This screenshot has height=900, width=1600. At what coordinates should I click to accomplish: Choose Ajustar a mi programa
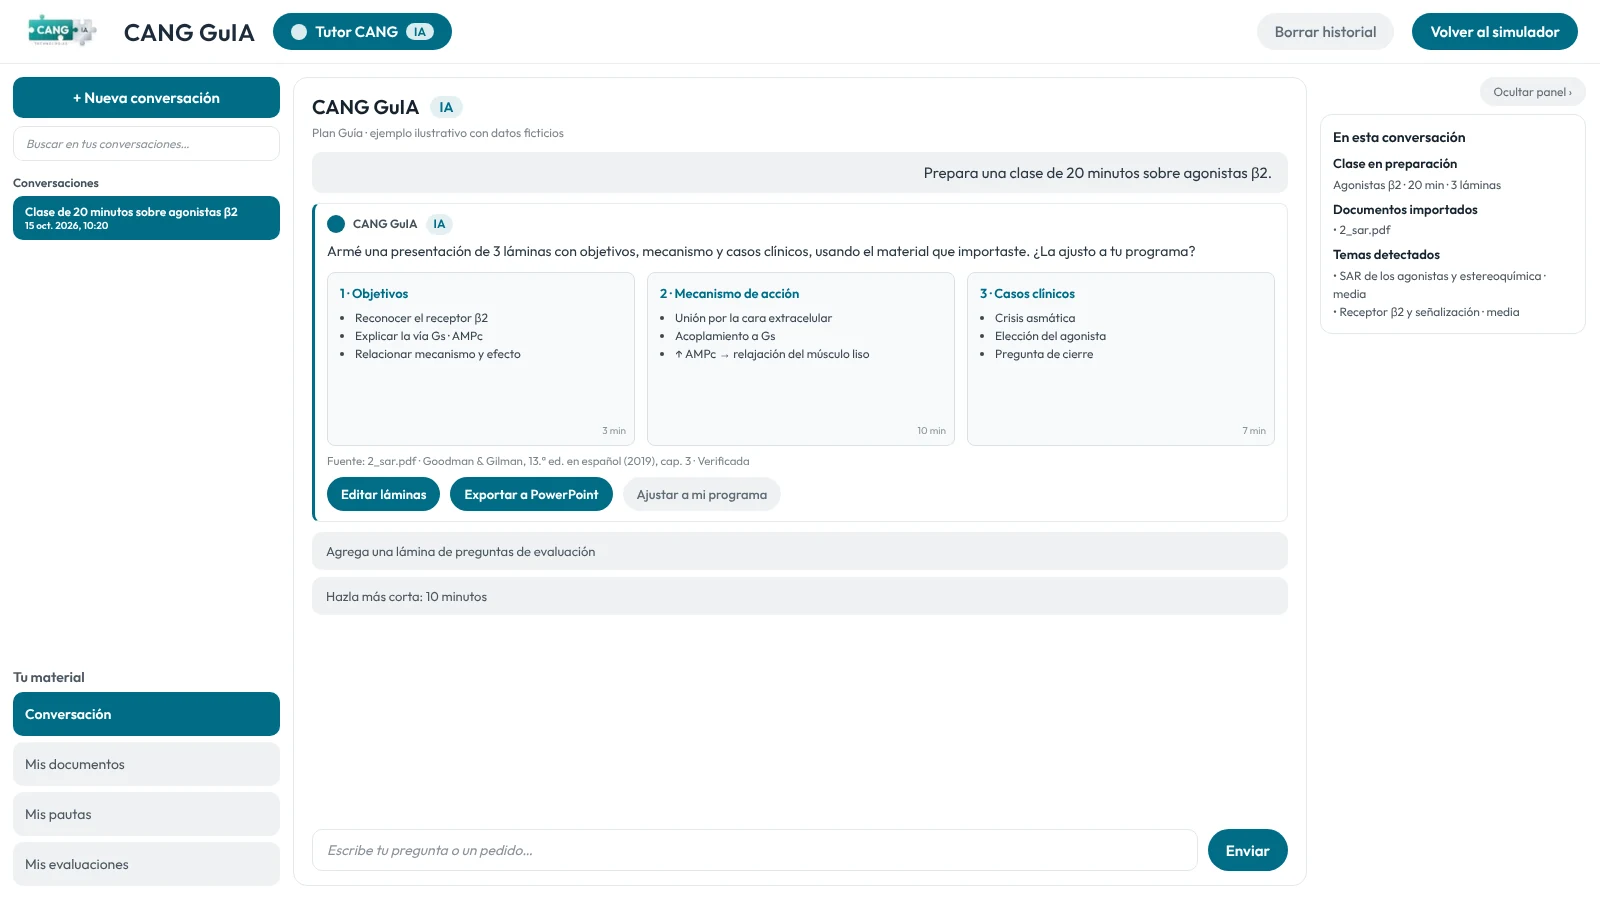click(701, 494)
